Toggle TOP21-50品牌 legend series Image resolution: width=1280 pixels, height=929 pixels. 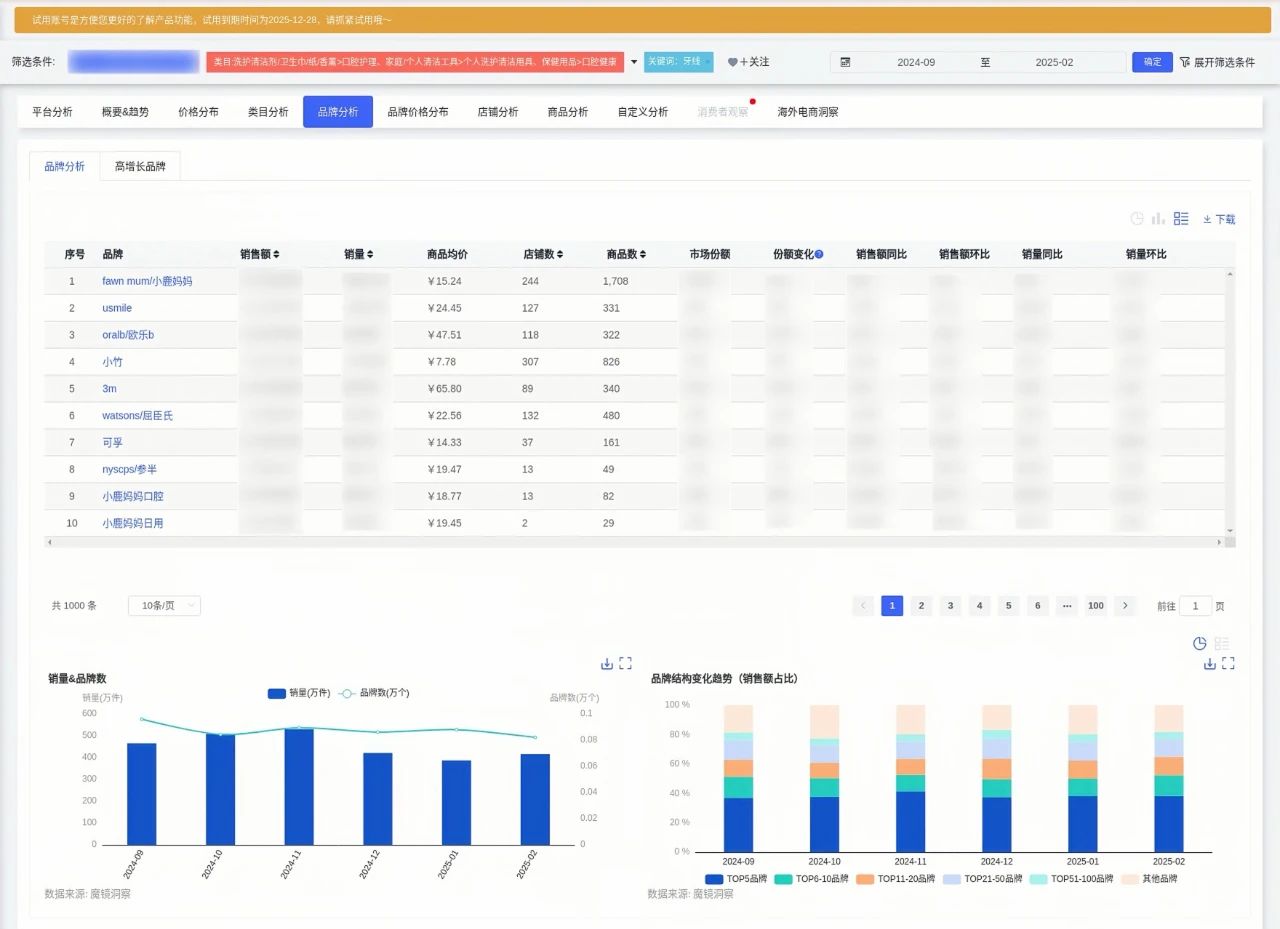pyautogui.click(x=983, y=879)
